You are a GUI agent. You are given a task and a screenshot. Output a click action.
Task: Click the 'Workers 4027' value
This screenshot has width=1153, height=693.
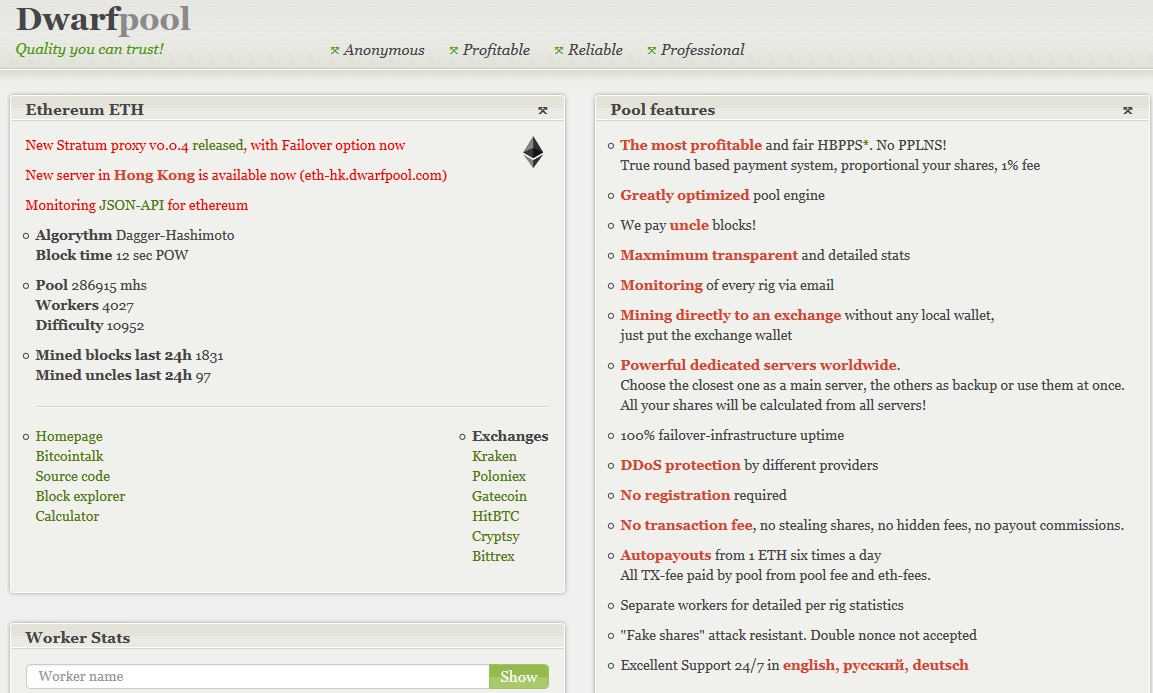(x=85, y=305)
